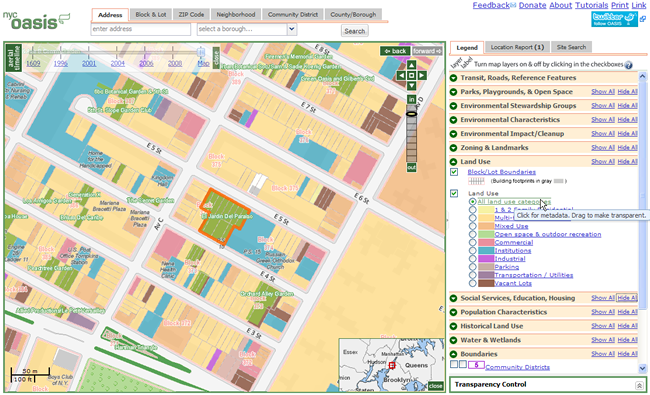Expand Historical Land Use section

454,326
